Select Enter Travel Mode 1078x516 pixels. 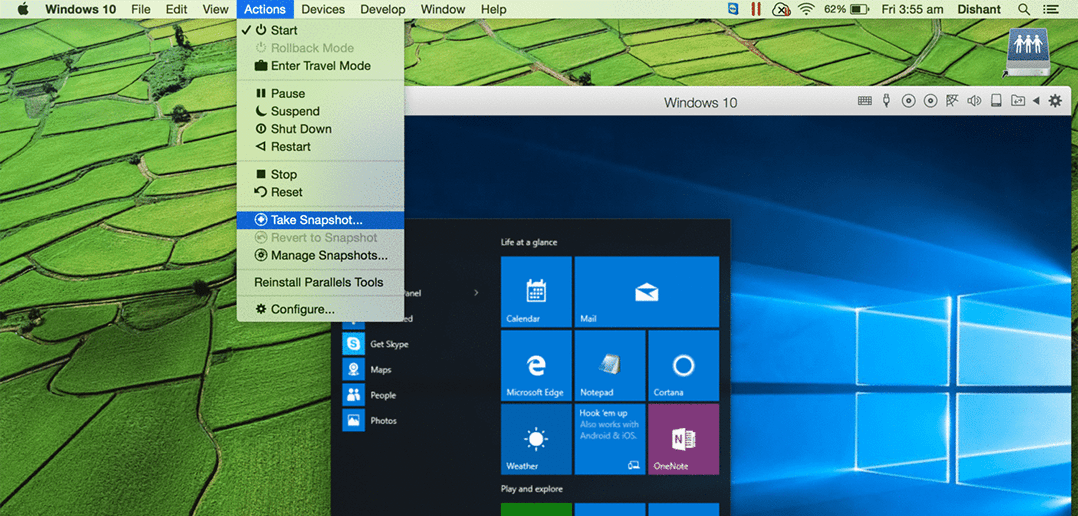click(x=320, y=66)
